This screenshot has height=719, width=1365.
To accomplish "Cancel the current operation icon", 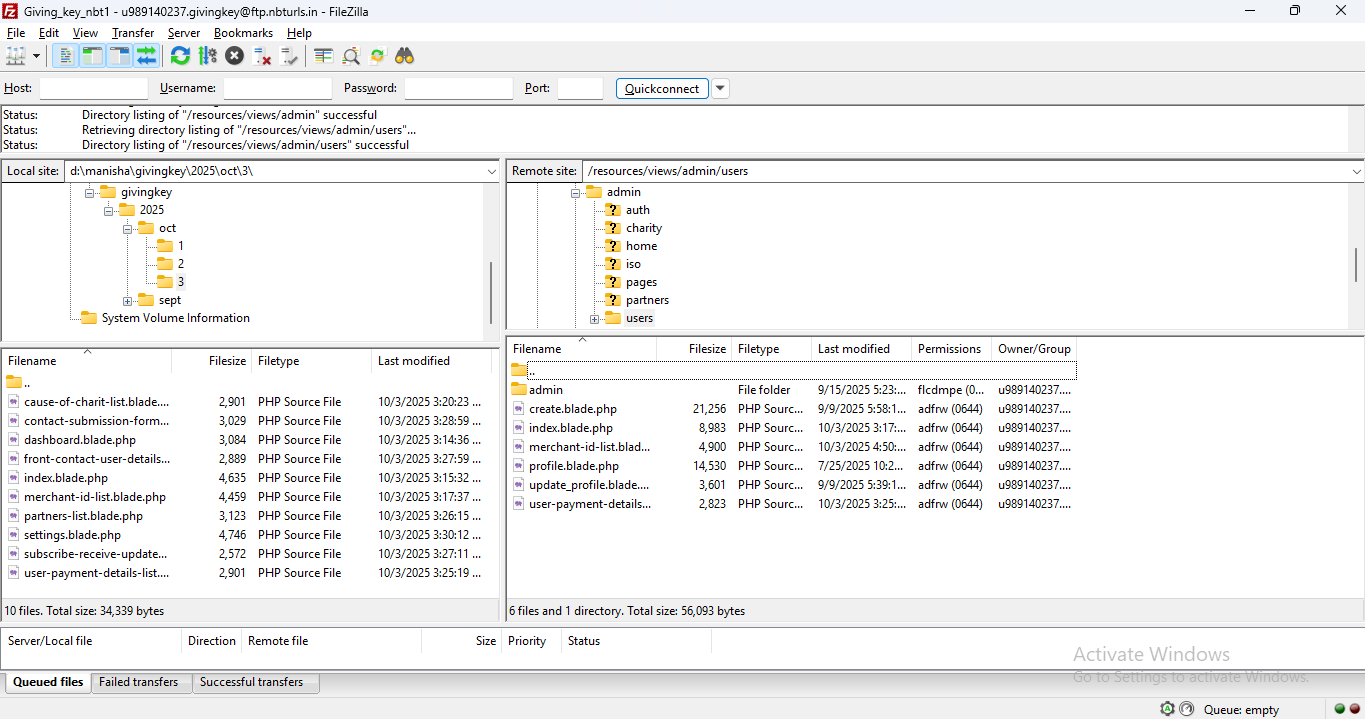I will [234, 56].
